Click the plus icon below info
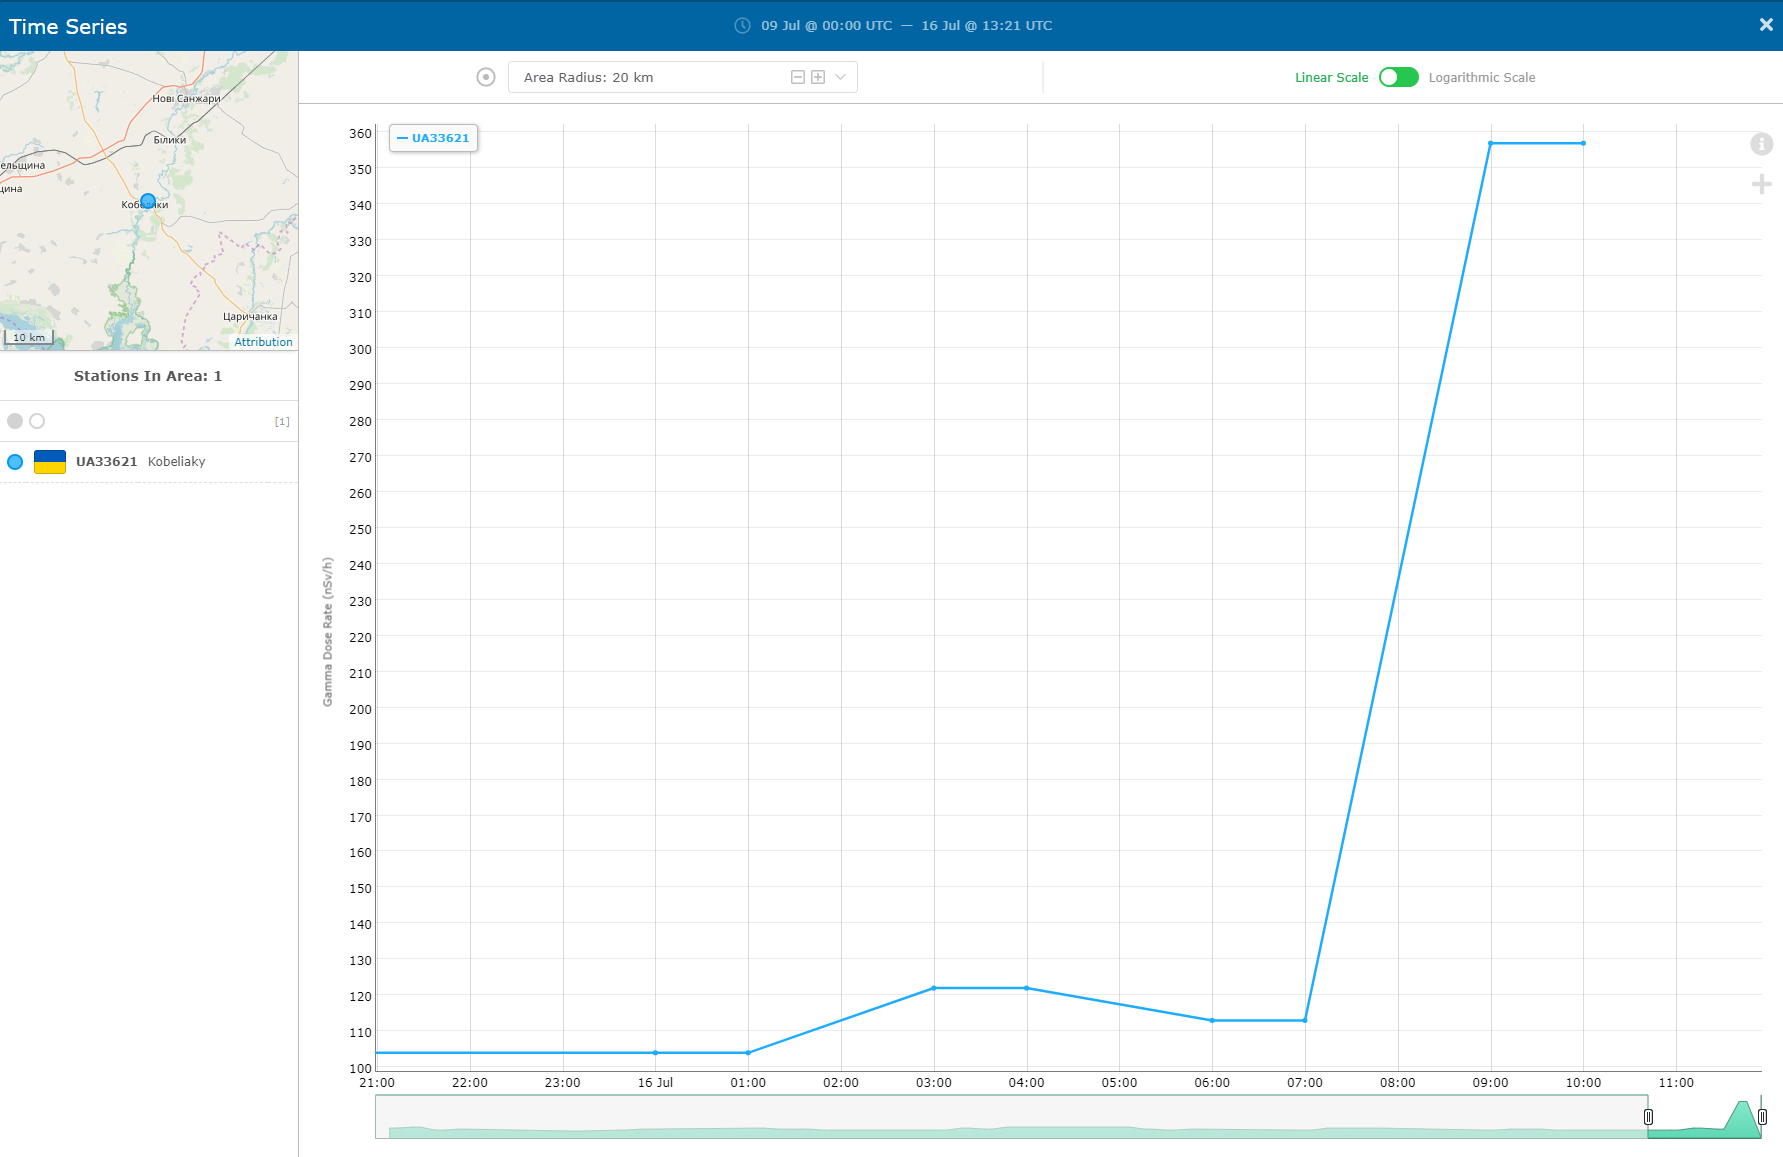Viewport: 1783px width, 1157px height. click(x=1761, y=184)
